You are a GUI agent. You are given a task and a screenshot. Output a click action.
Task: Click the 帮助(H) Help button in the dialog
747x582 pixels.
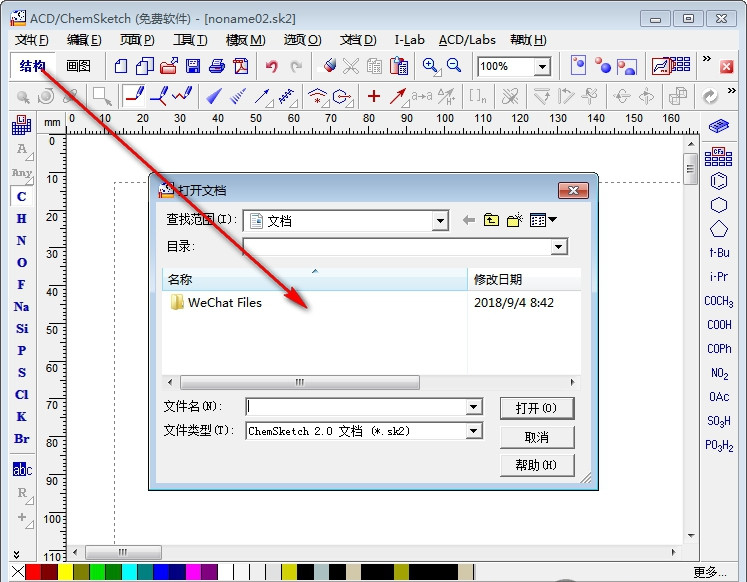click(x=537, y=465)
